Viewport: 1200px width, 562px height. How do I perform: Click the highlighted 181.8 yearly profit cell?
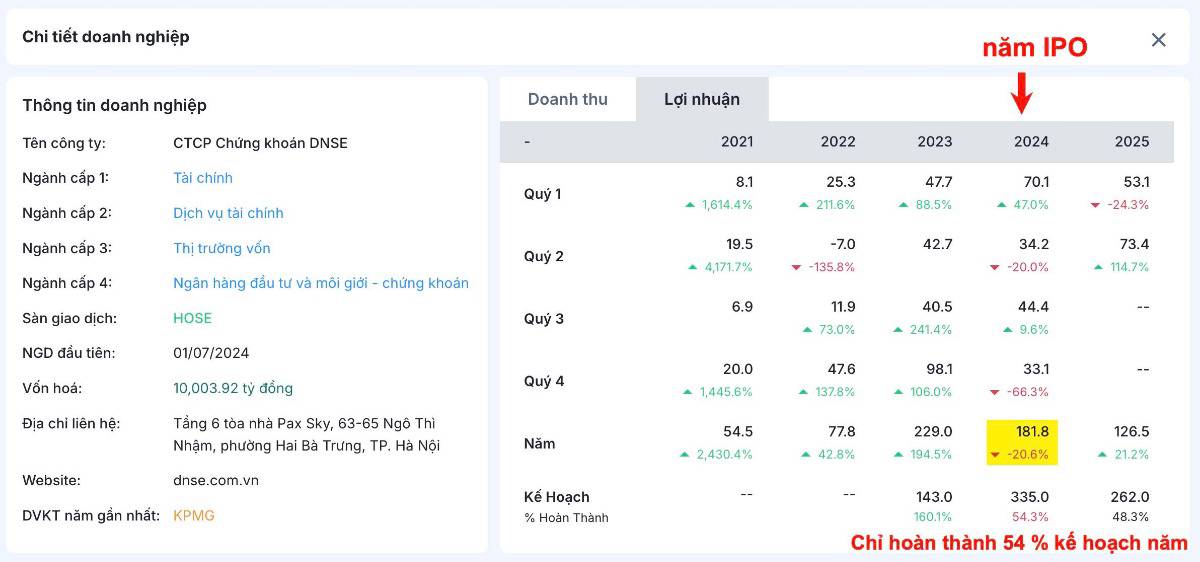coord(1031,432)
